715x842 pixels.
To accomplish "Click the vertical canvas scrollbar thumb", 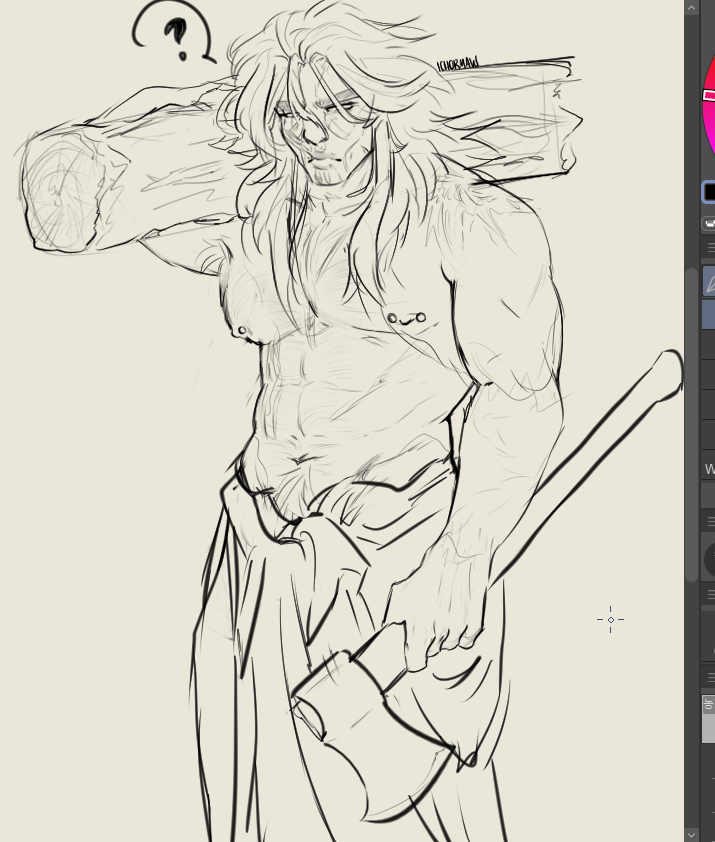I will coord(691,424).
